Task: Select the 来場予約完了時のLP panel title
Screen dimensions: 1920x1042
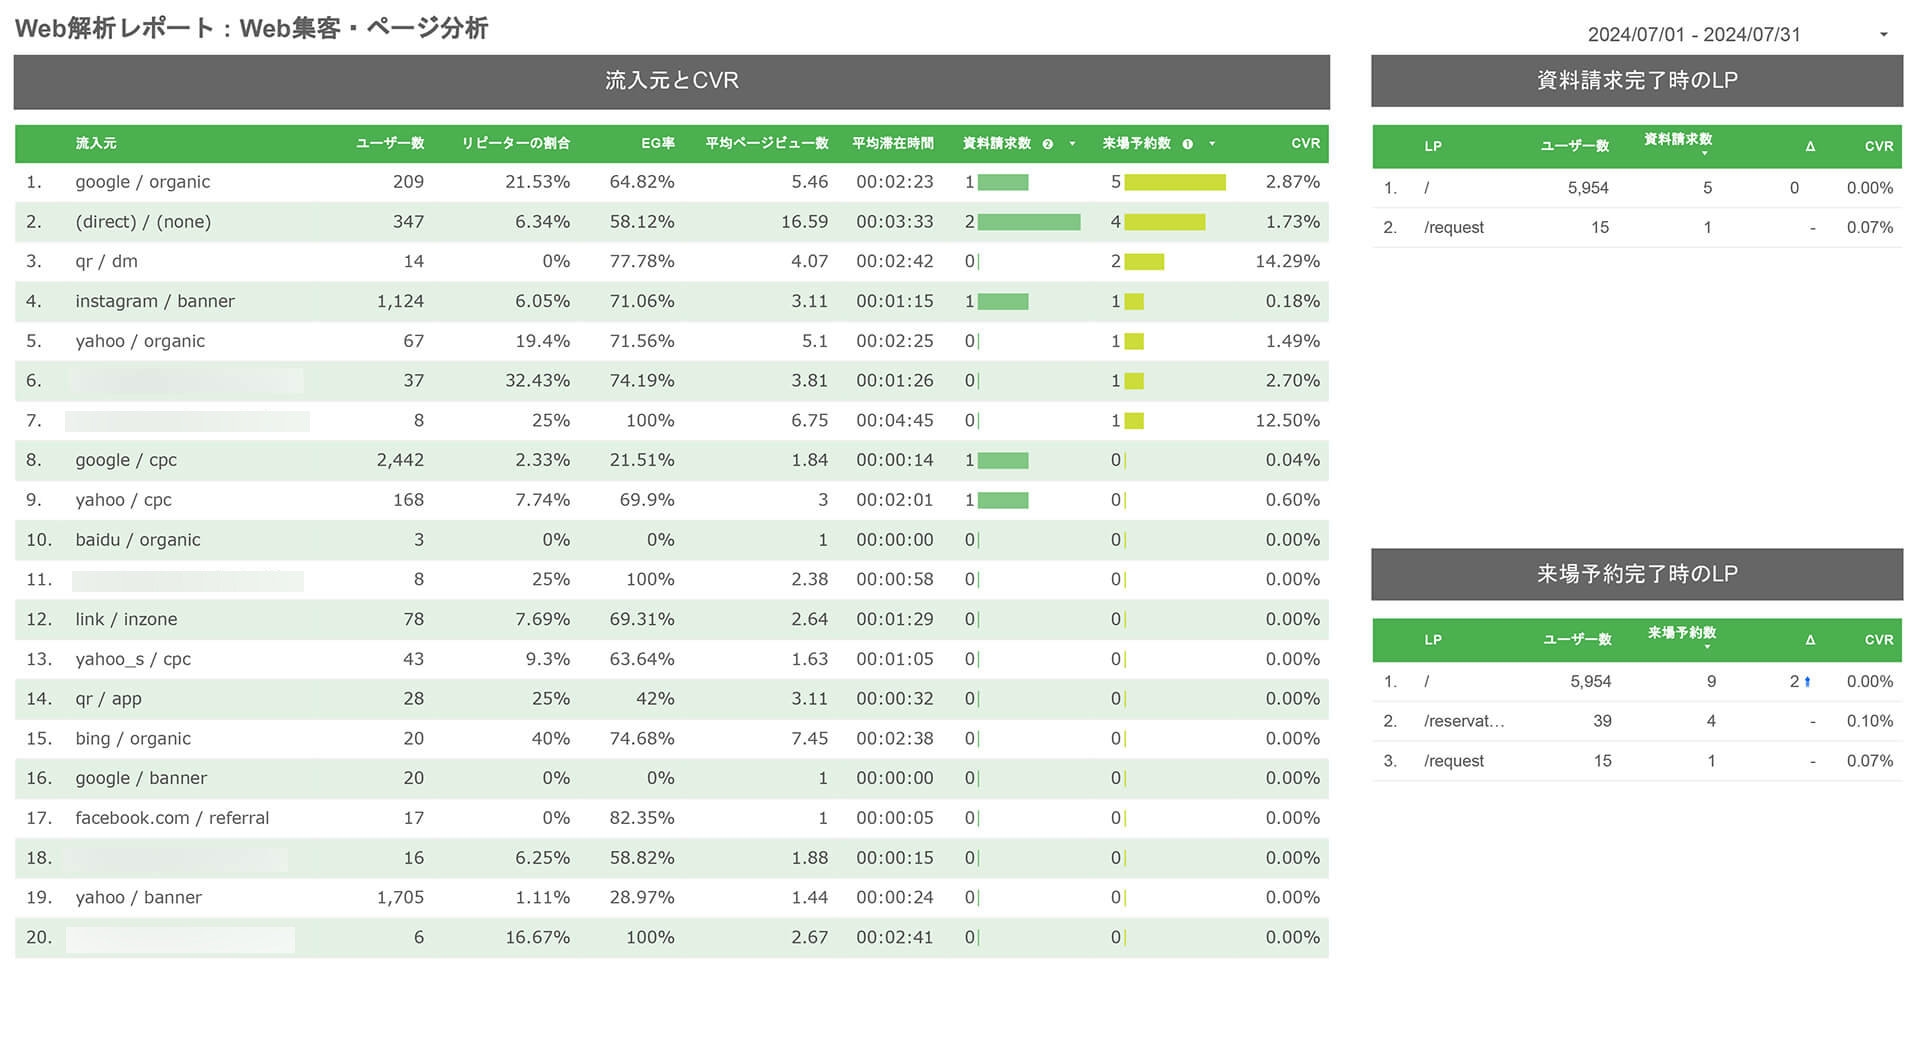Action: (x=1637, y=574)
